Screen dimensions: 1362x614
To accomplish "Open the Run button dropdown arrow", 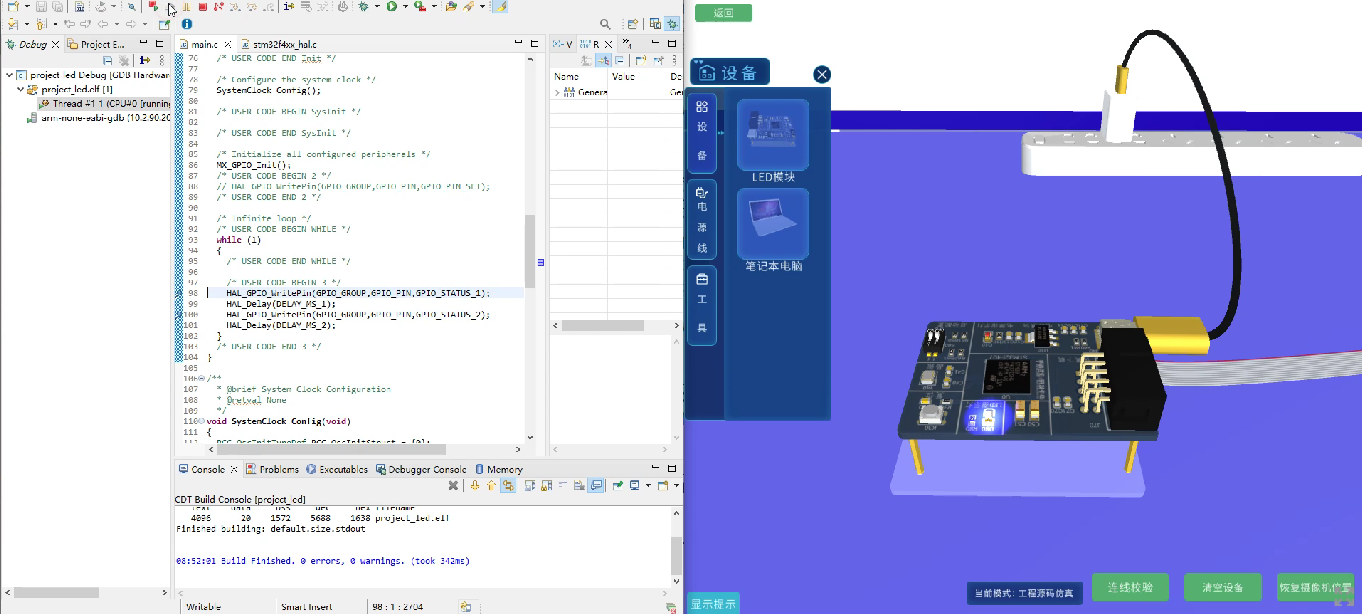I will coord(405,7).
